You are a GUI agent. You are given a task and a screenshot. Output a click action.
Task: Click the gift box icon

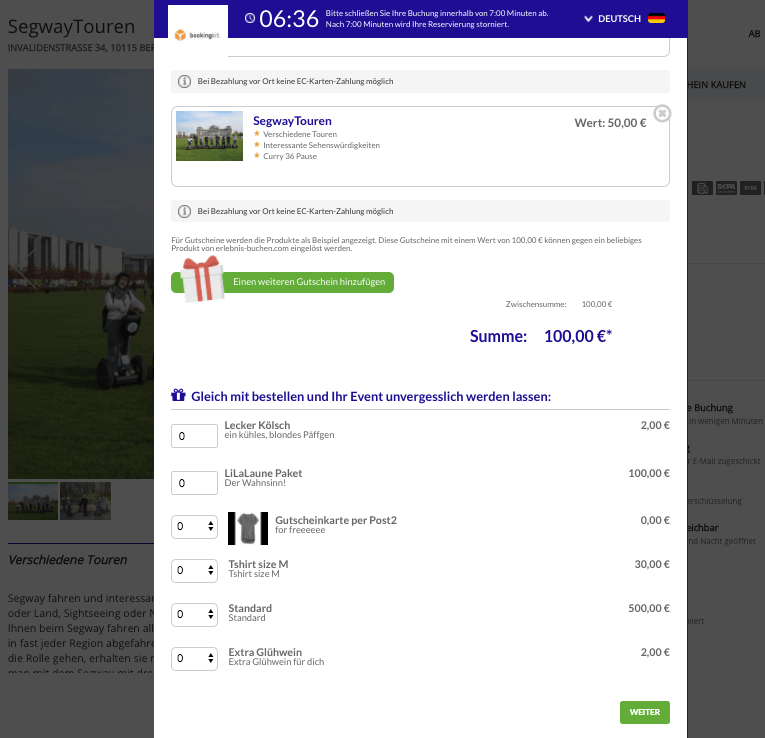click(x=201, y=279)
